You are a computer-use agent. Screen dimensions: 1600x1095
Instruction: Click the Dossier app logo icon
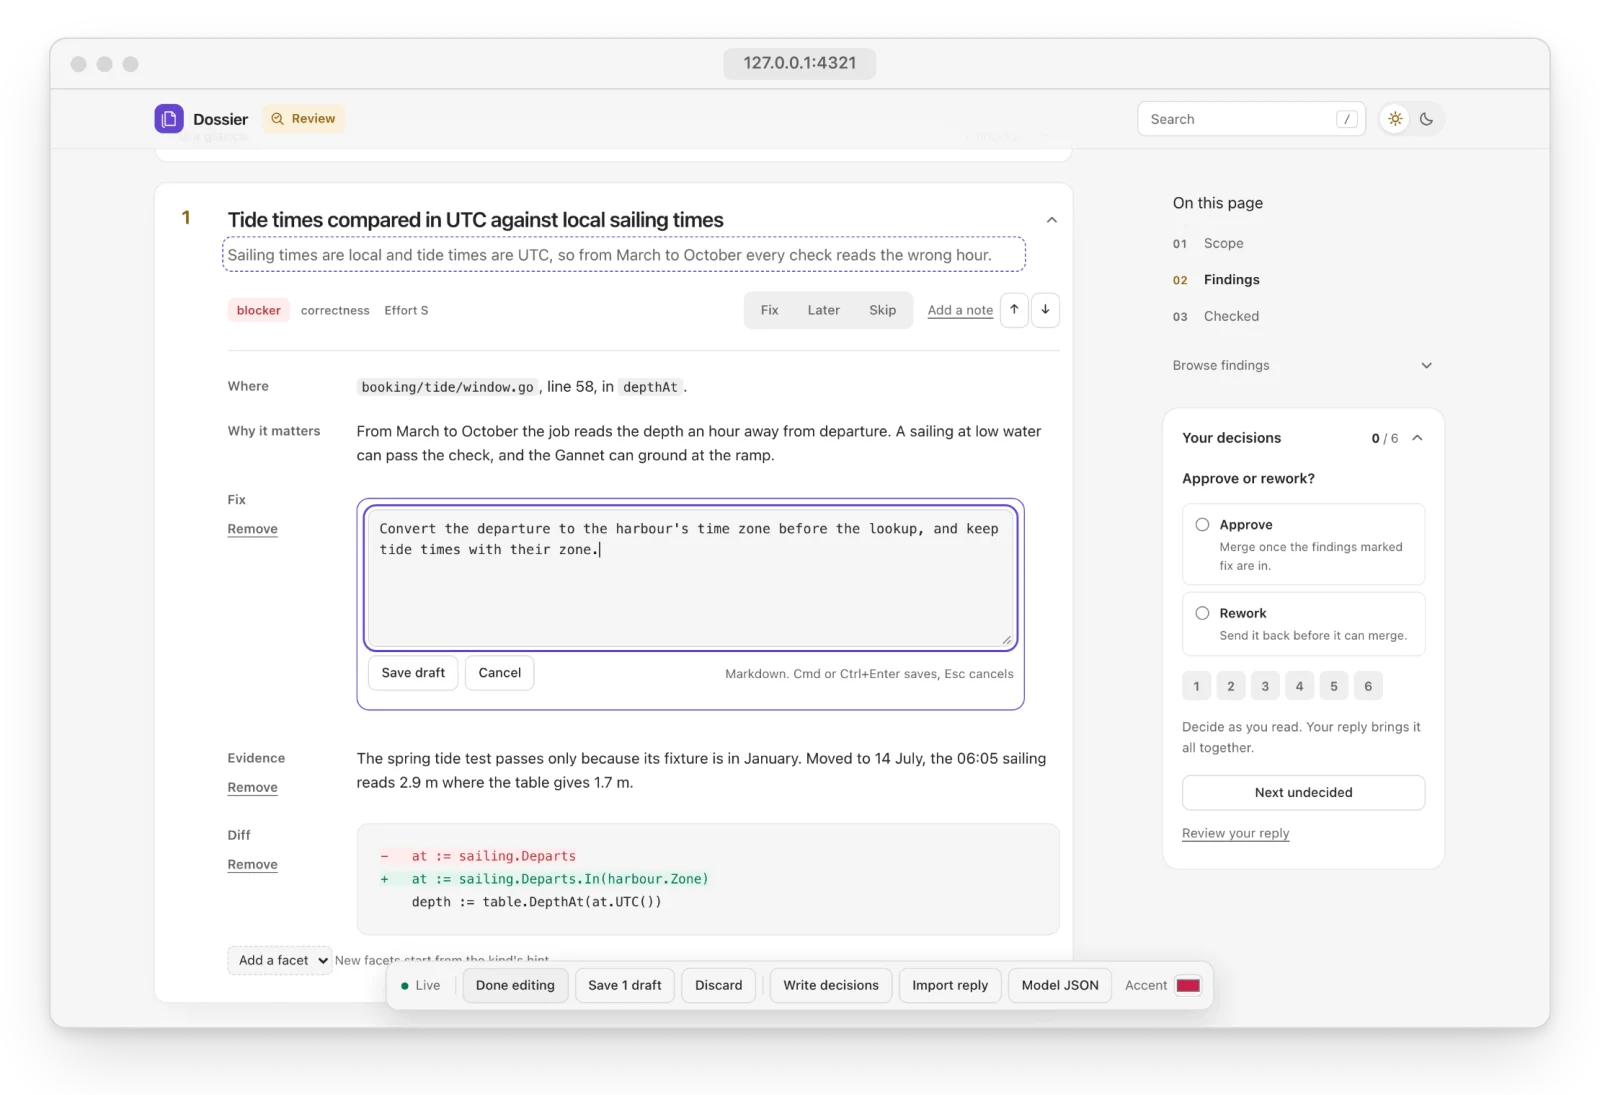click(169, 119)
